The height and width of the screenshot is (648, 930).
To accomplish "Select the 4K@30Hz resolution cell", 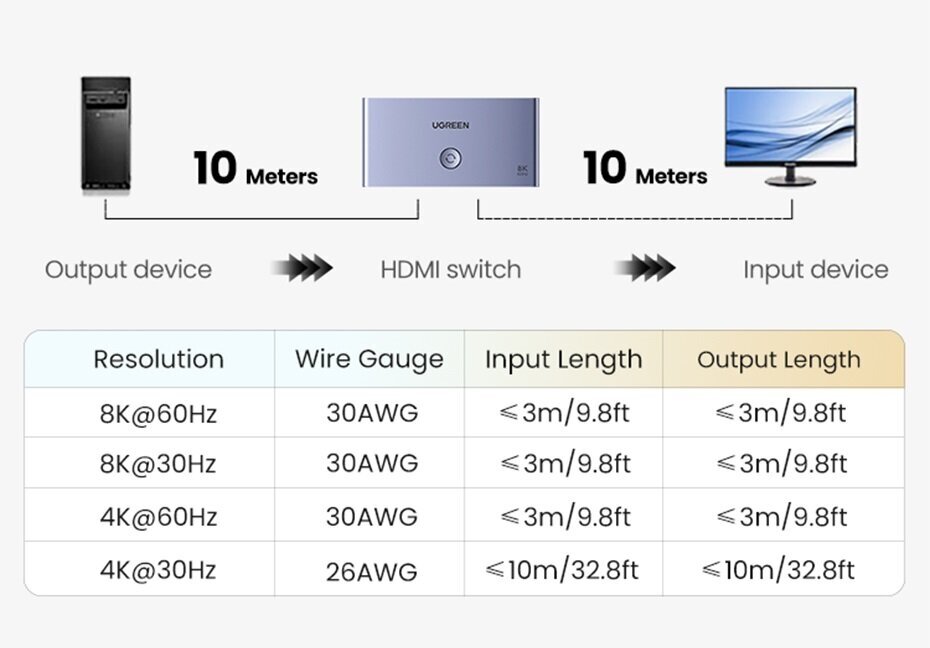I will tap(158, 570).
